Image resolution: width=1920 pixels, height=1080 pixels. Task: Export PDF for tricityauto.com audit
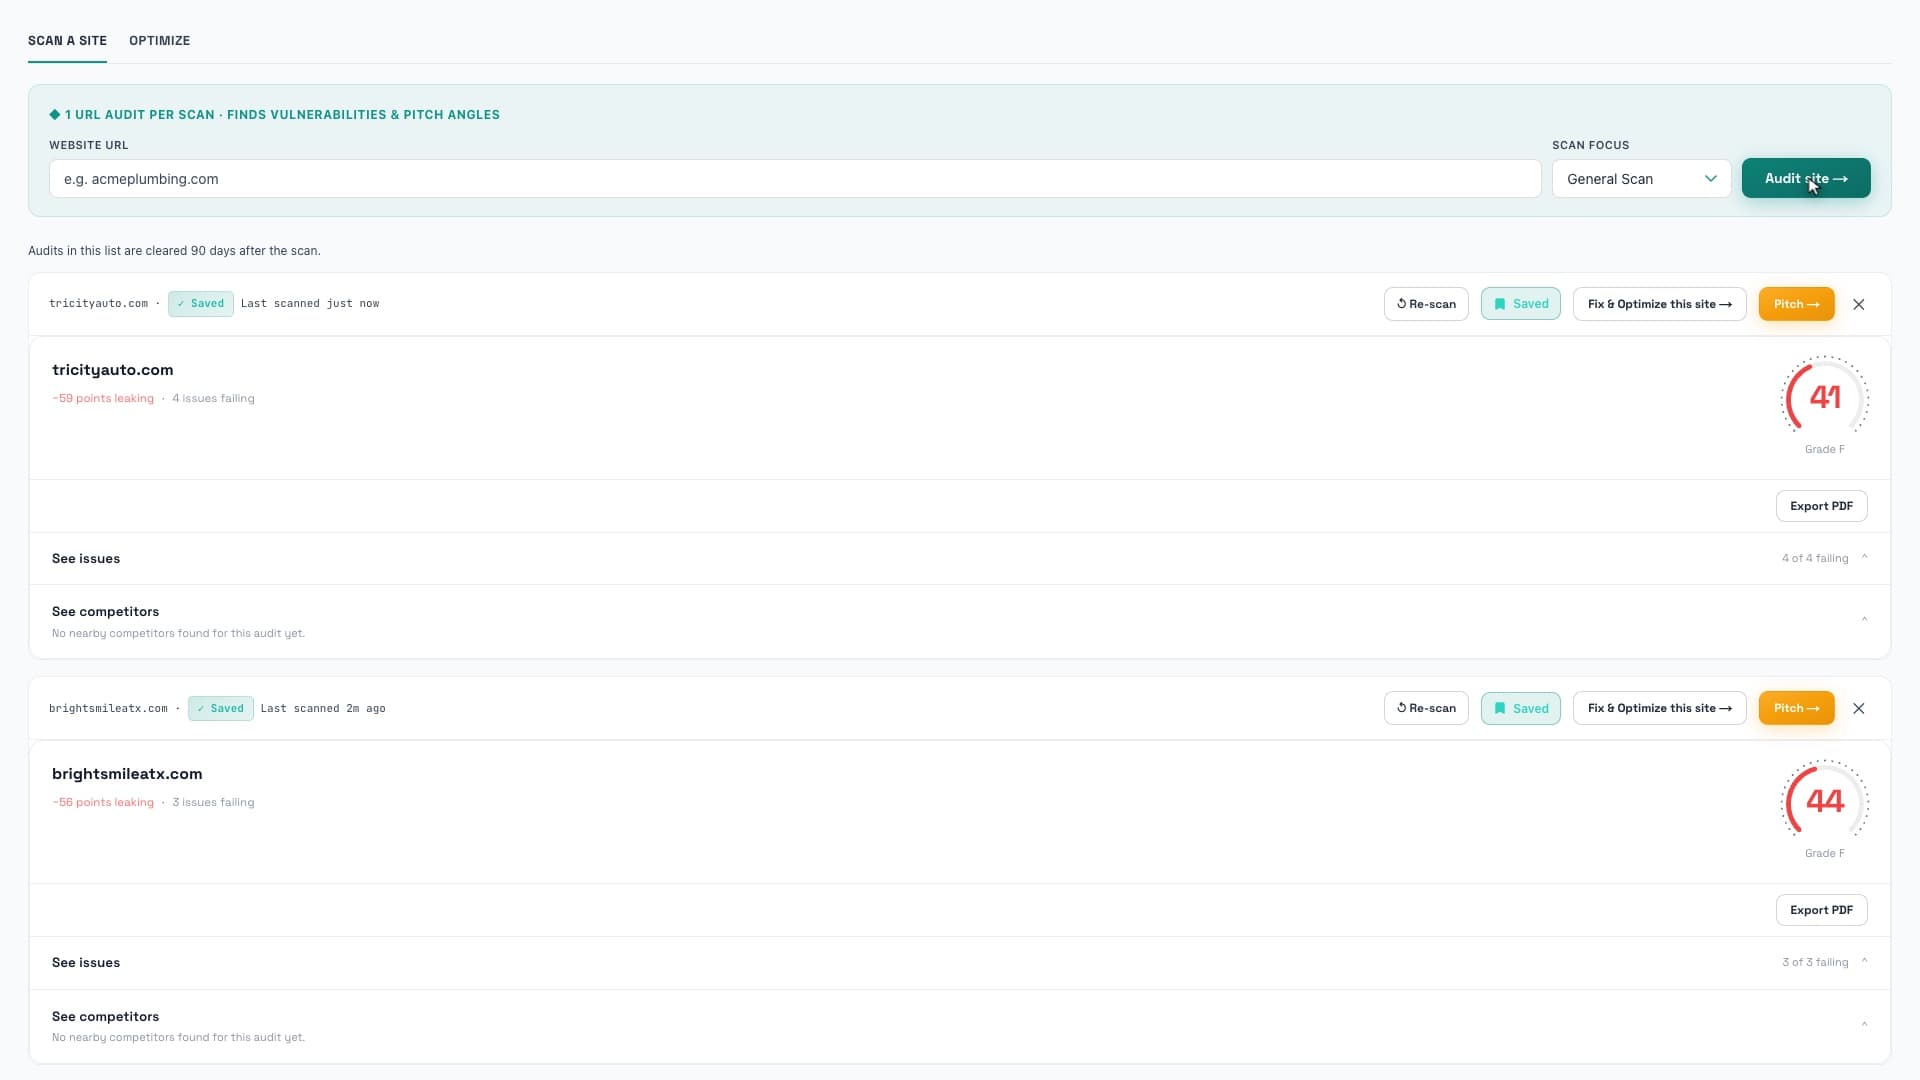point(1821,506)
